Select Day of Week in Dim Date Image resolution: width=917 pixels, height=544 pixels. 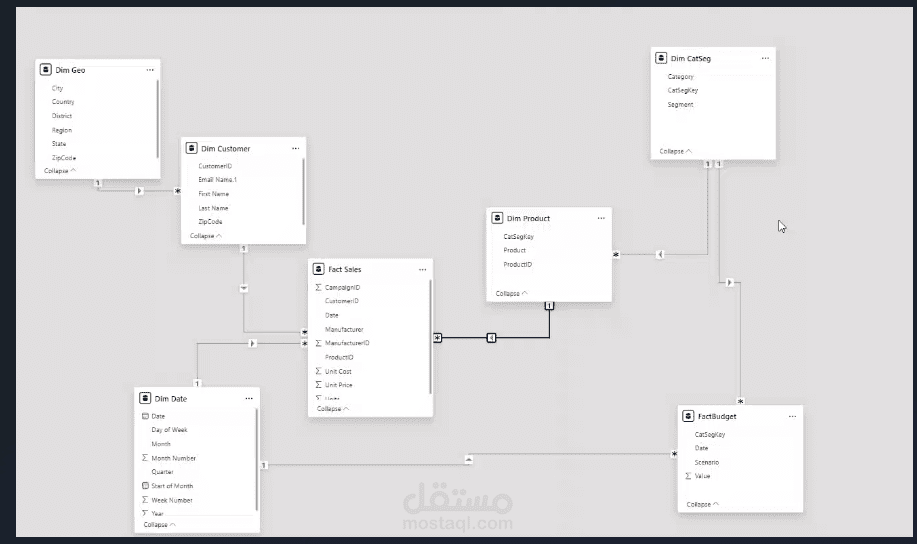[169, 429]
